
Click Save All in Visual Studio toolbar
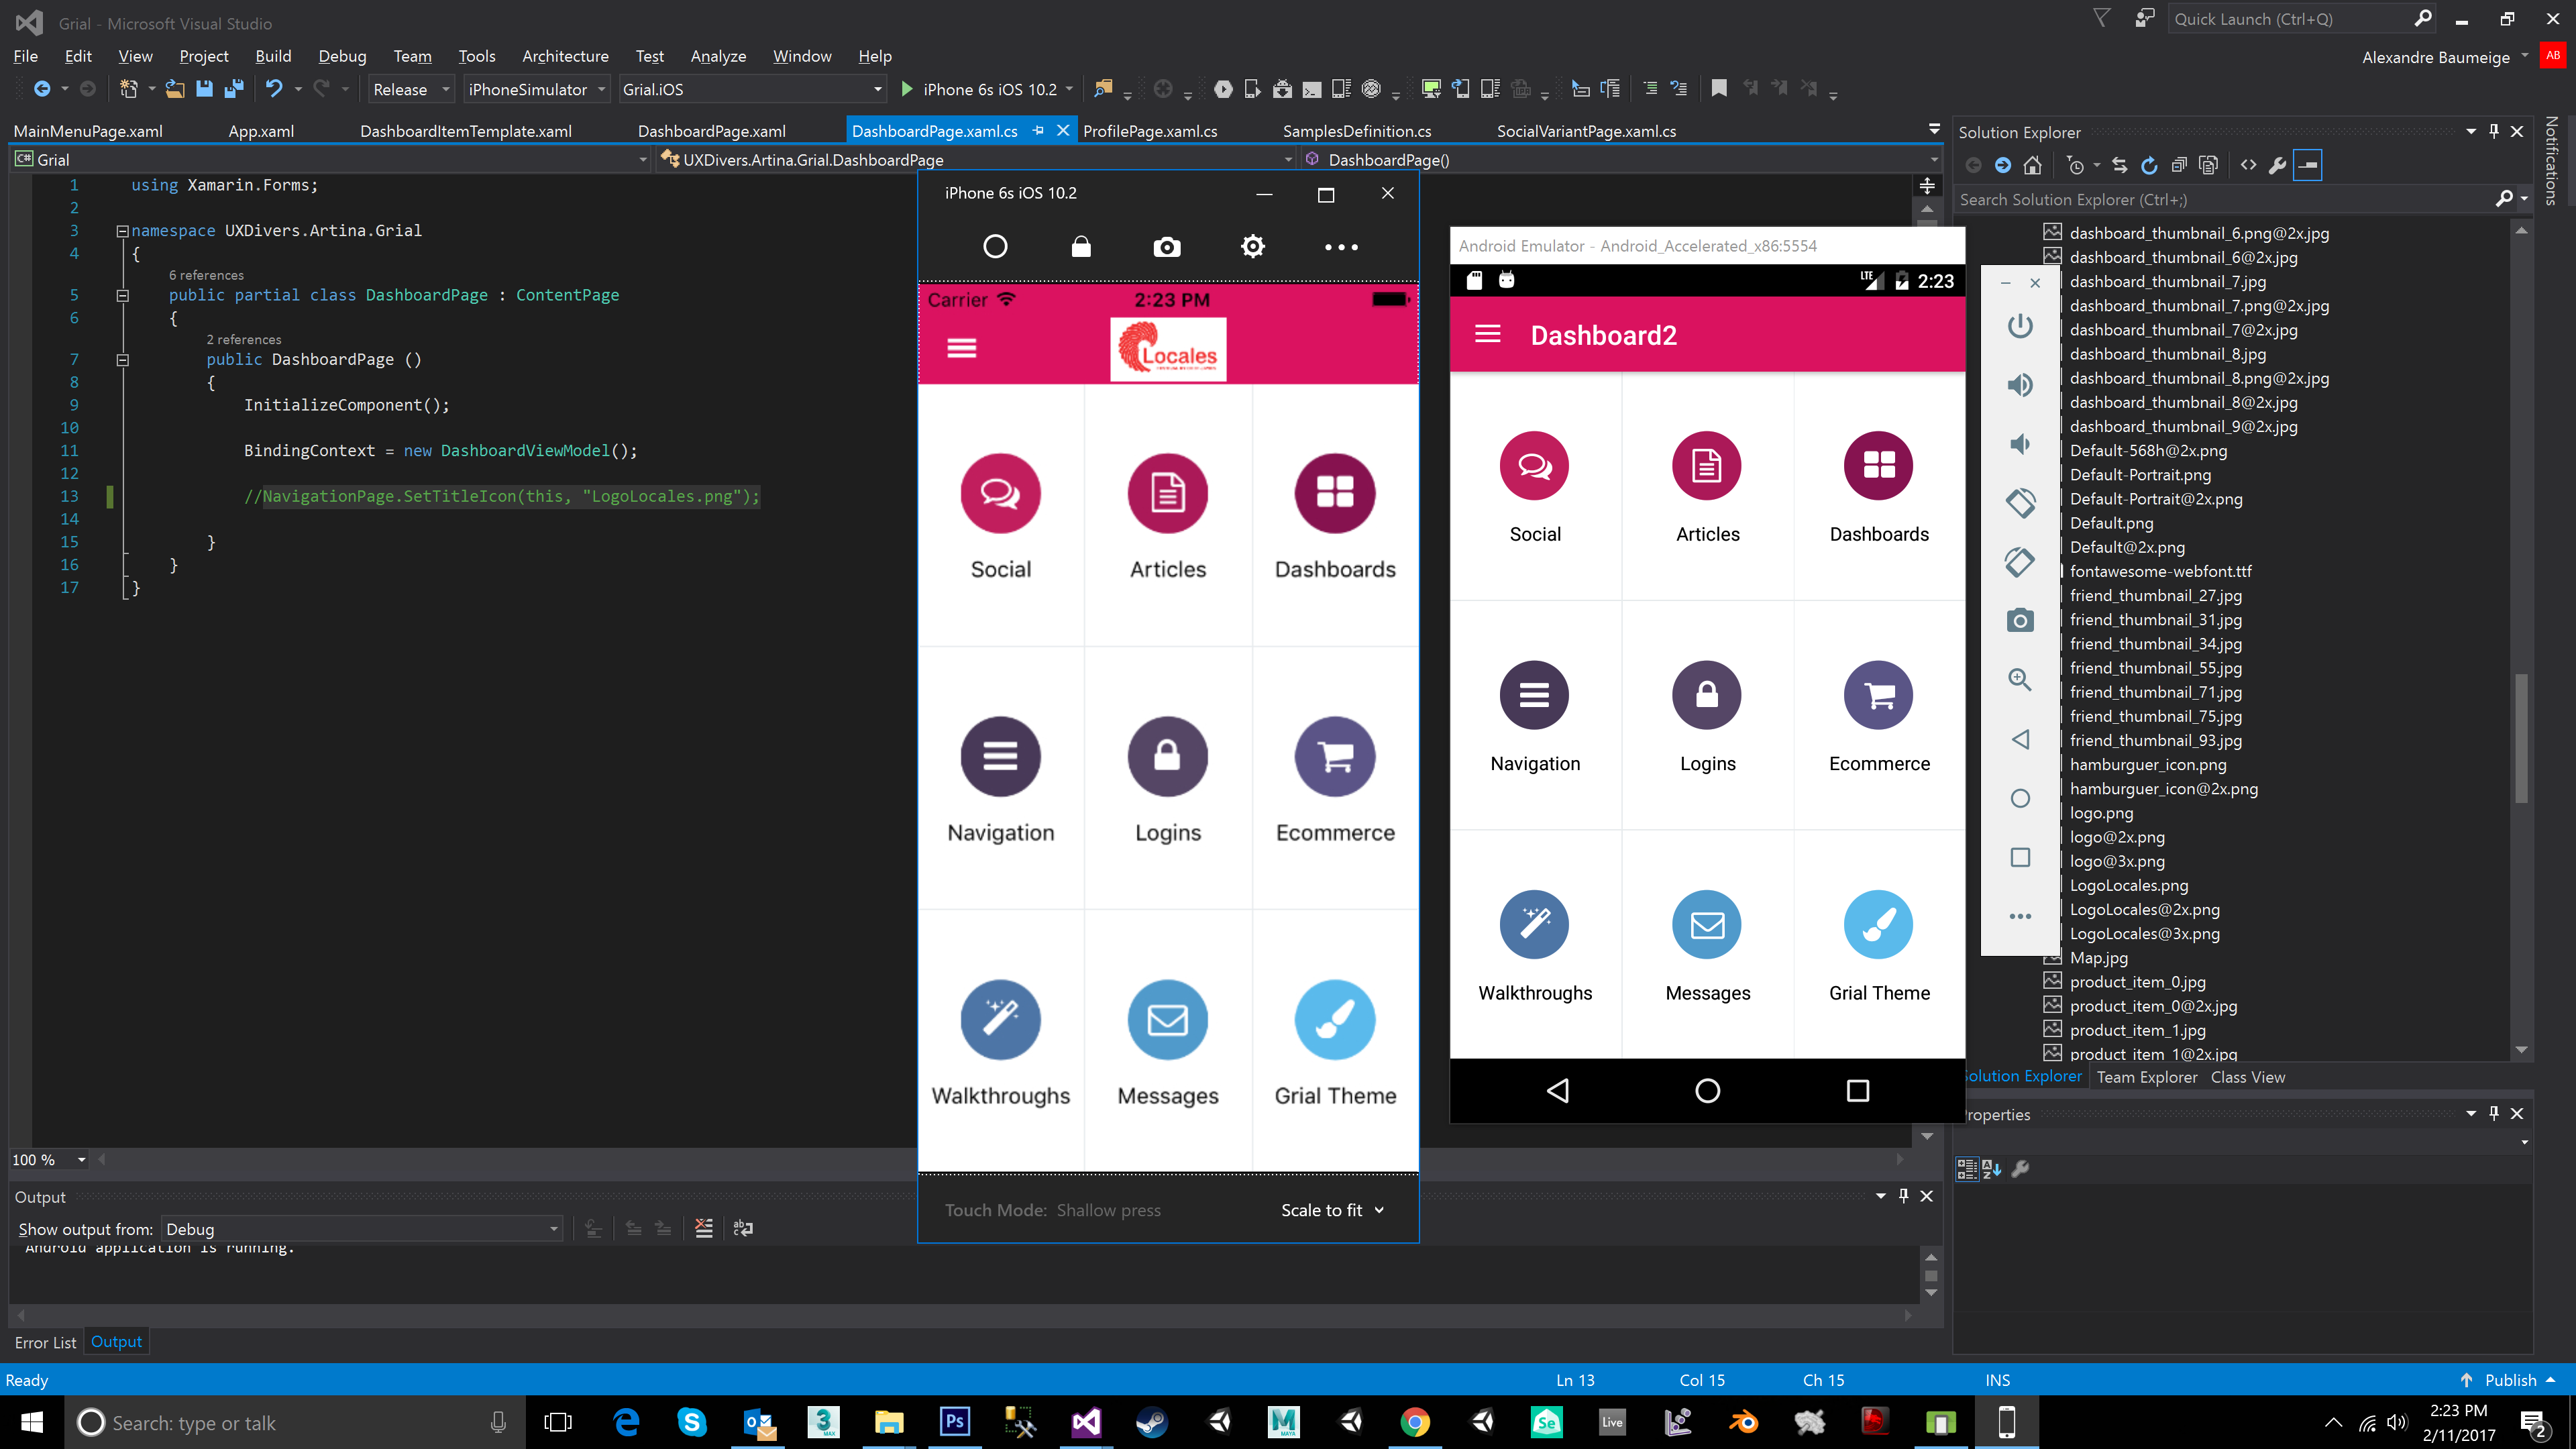click(234, 89)
